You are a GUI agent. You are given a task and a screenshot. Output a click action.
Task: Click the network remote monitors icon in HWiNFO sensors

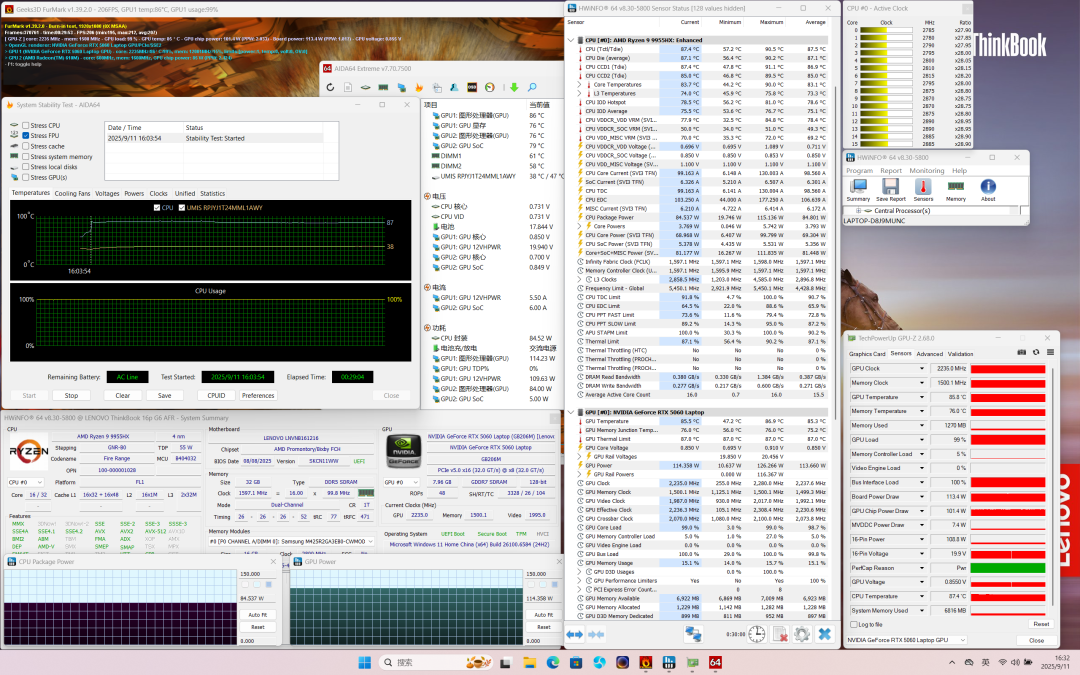[x=693, y=634]
